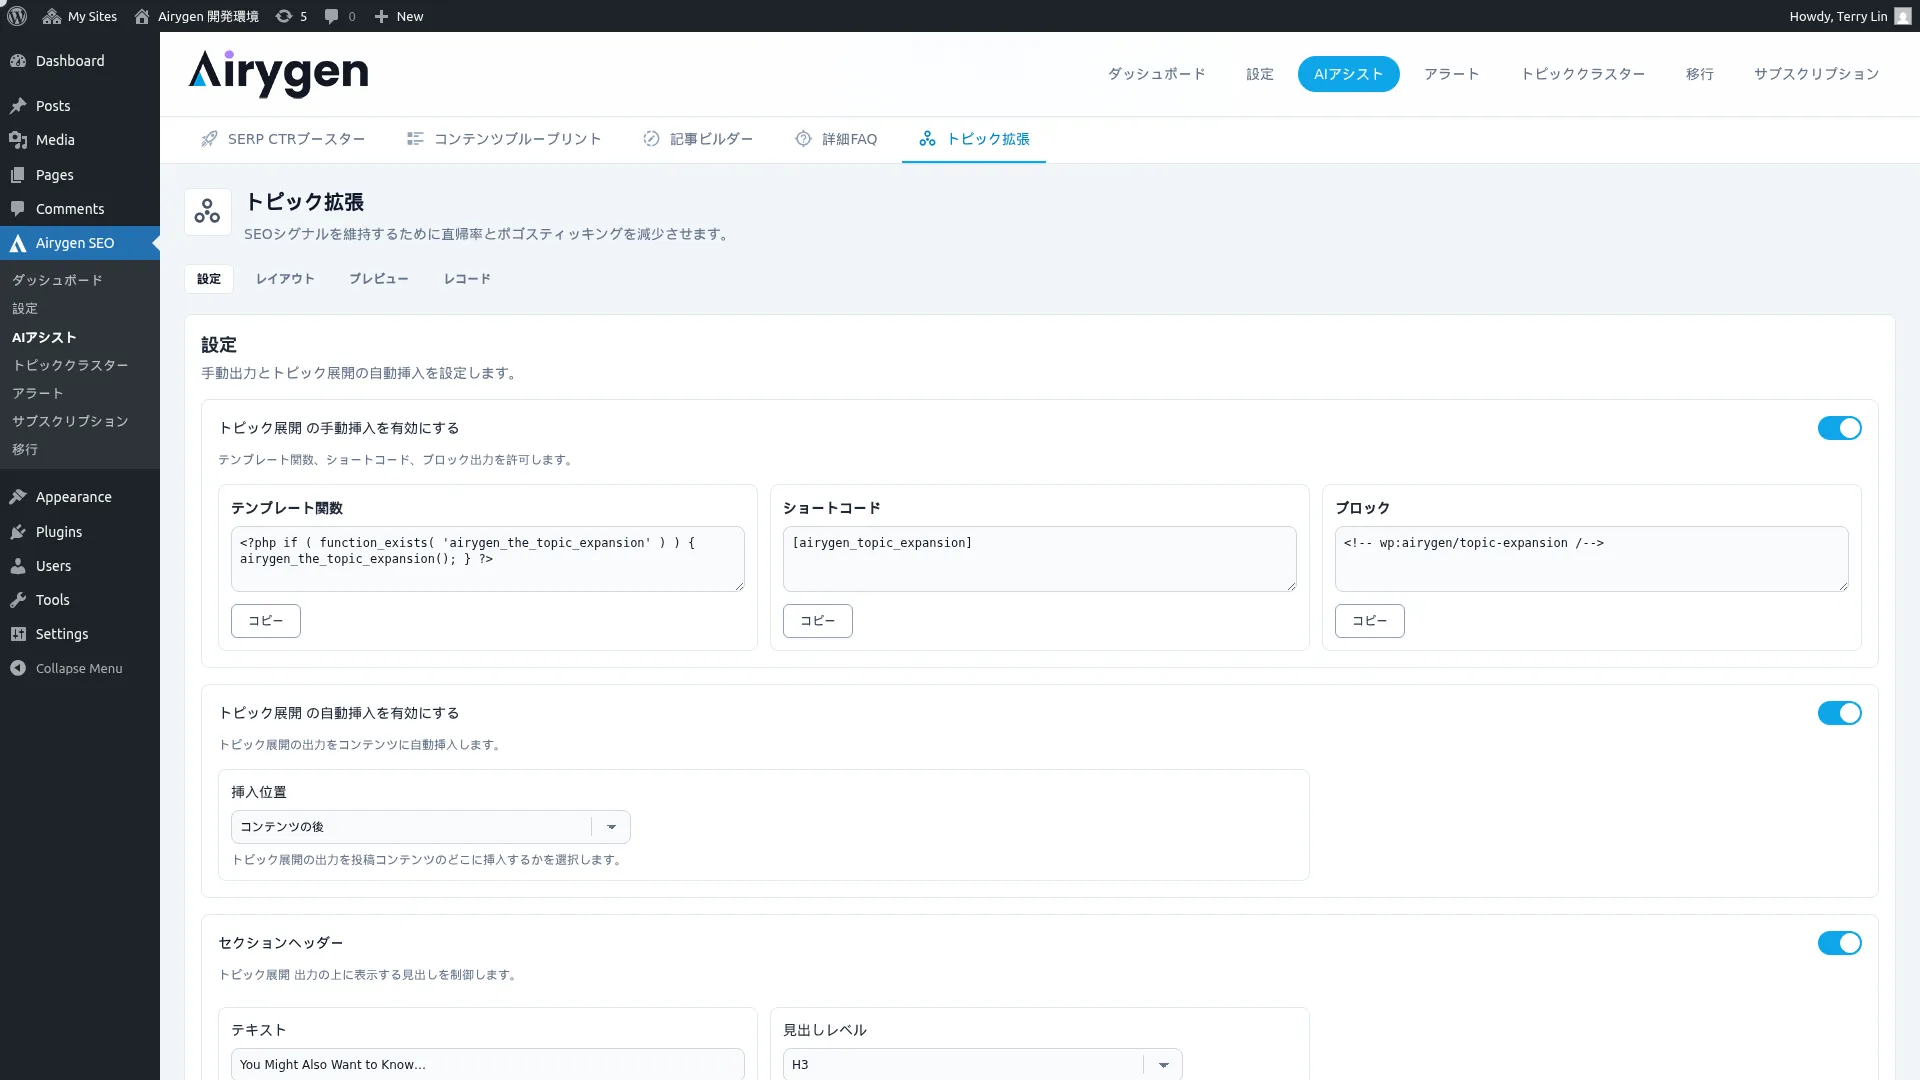Click the 記事ビルダー icon
The height and width of the screenshot is (1080, 1920).
[651, 139]
